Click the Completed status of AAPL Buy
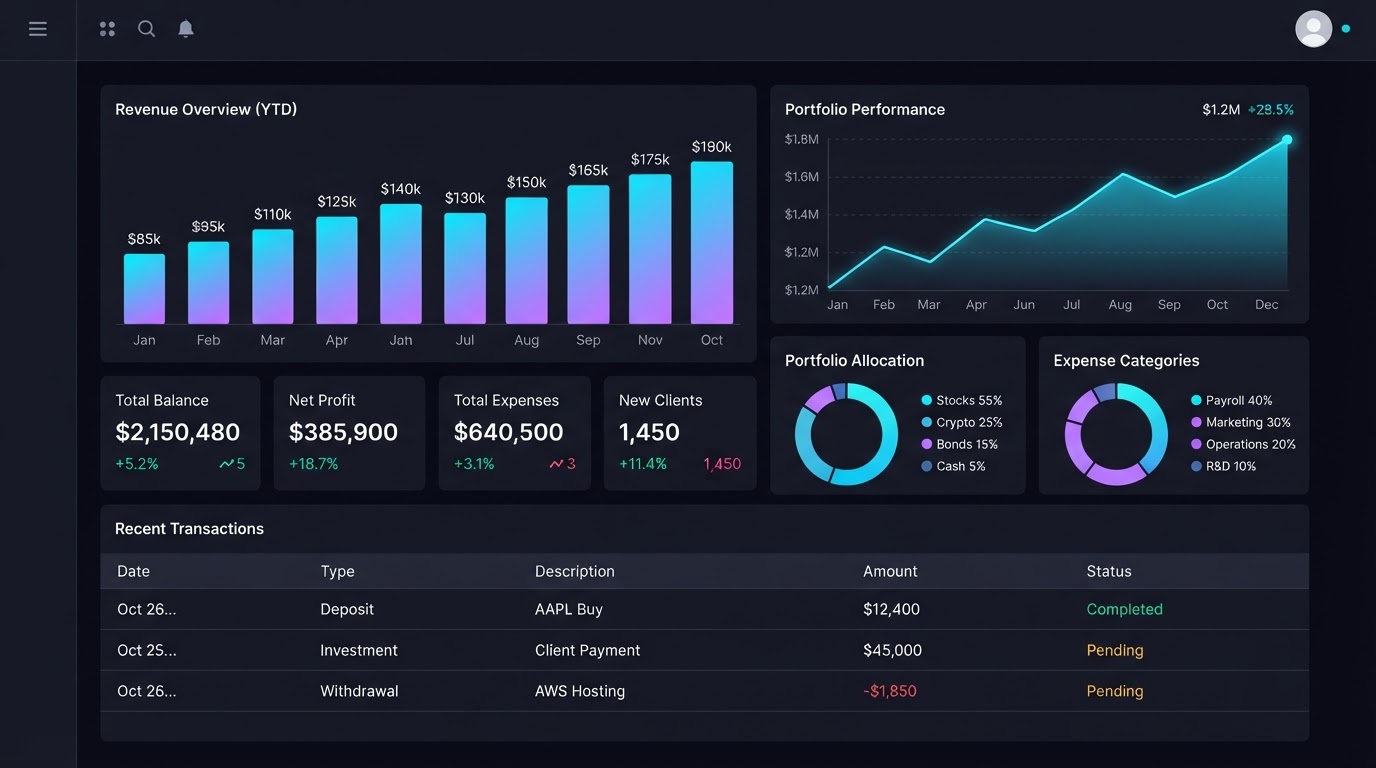This screenshot has height=768, width=1376. pyautogui.click(x=1125, y=609)
